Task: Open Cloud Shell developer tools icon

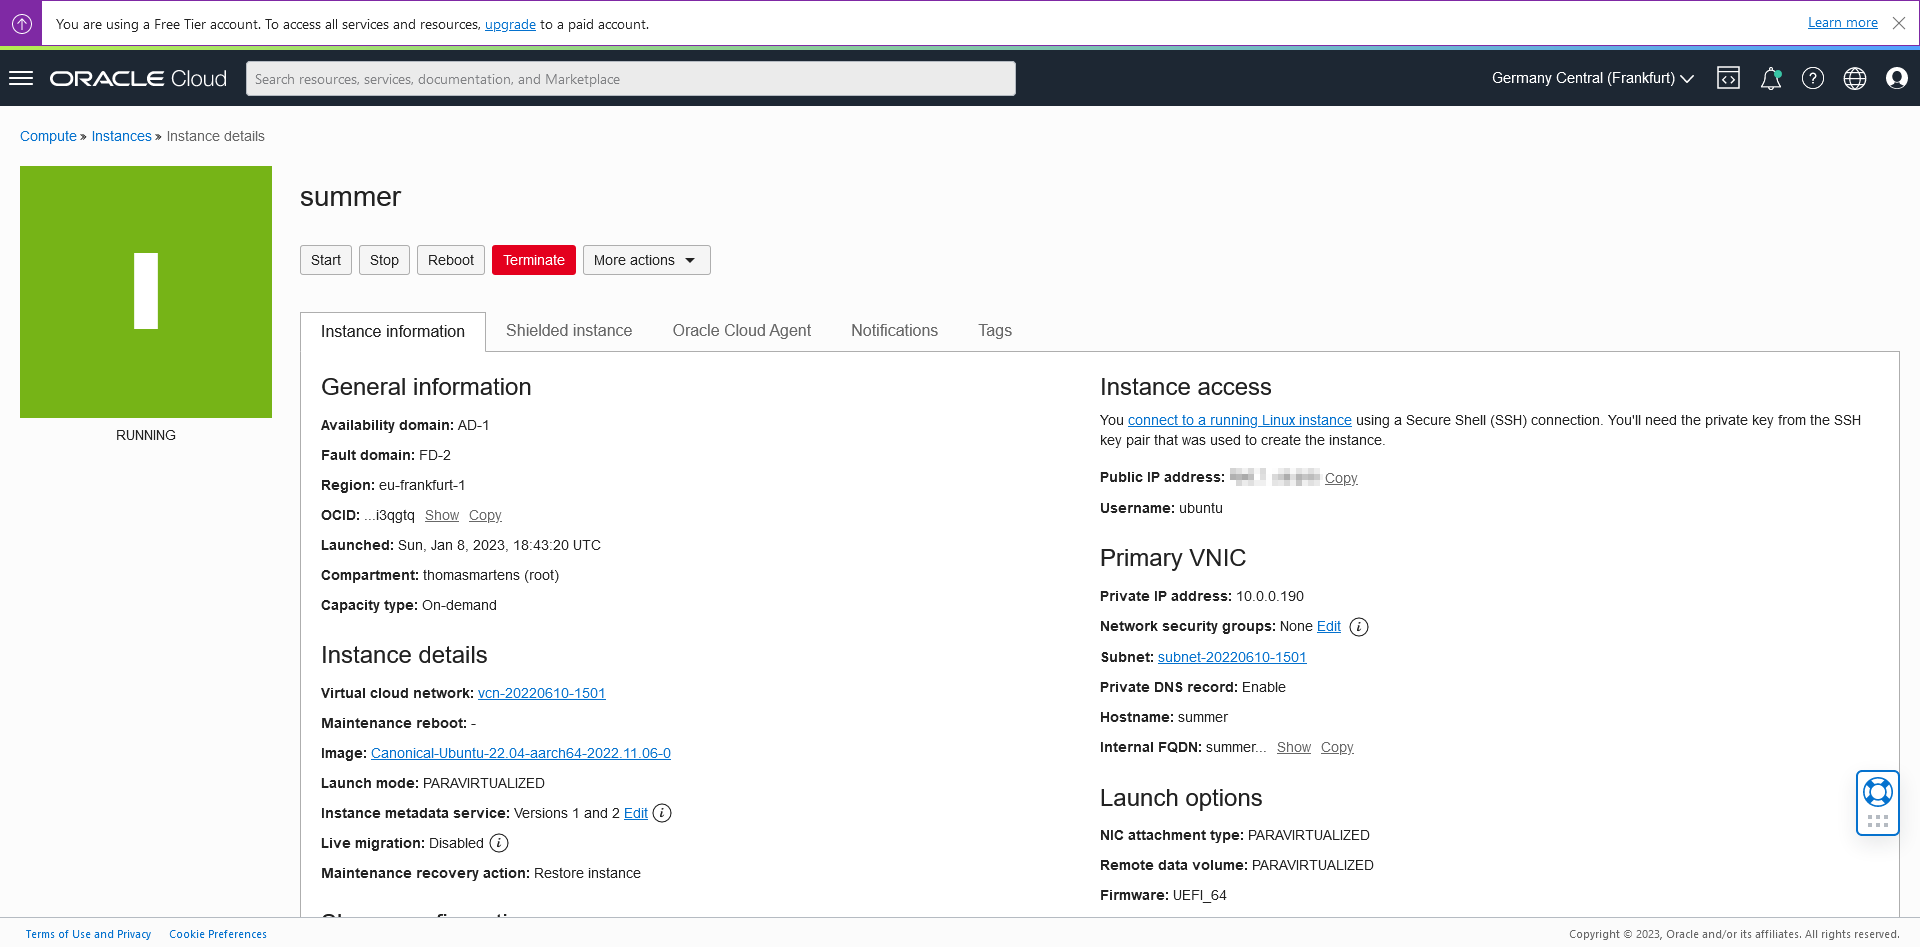Action: tap(1729, 78)
